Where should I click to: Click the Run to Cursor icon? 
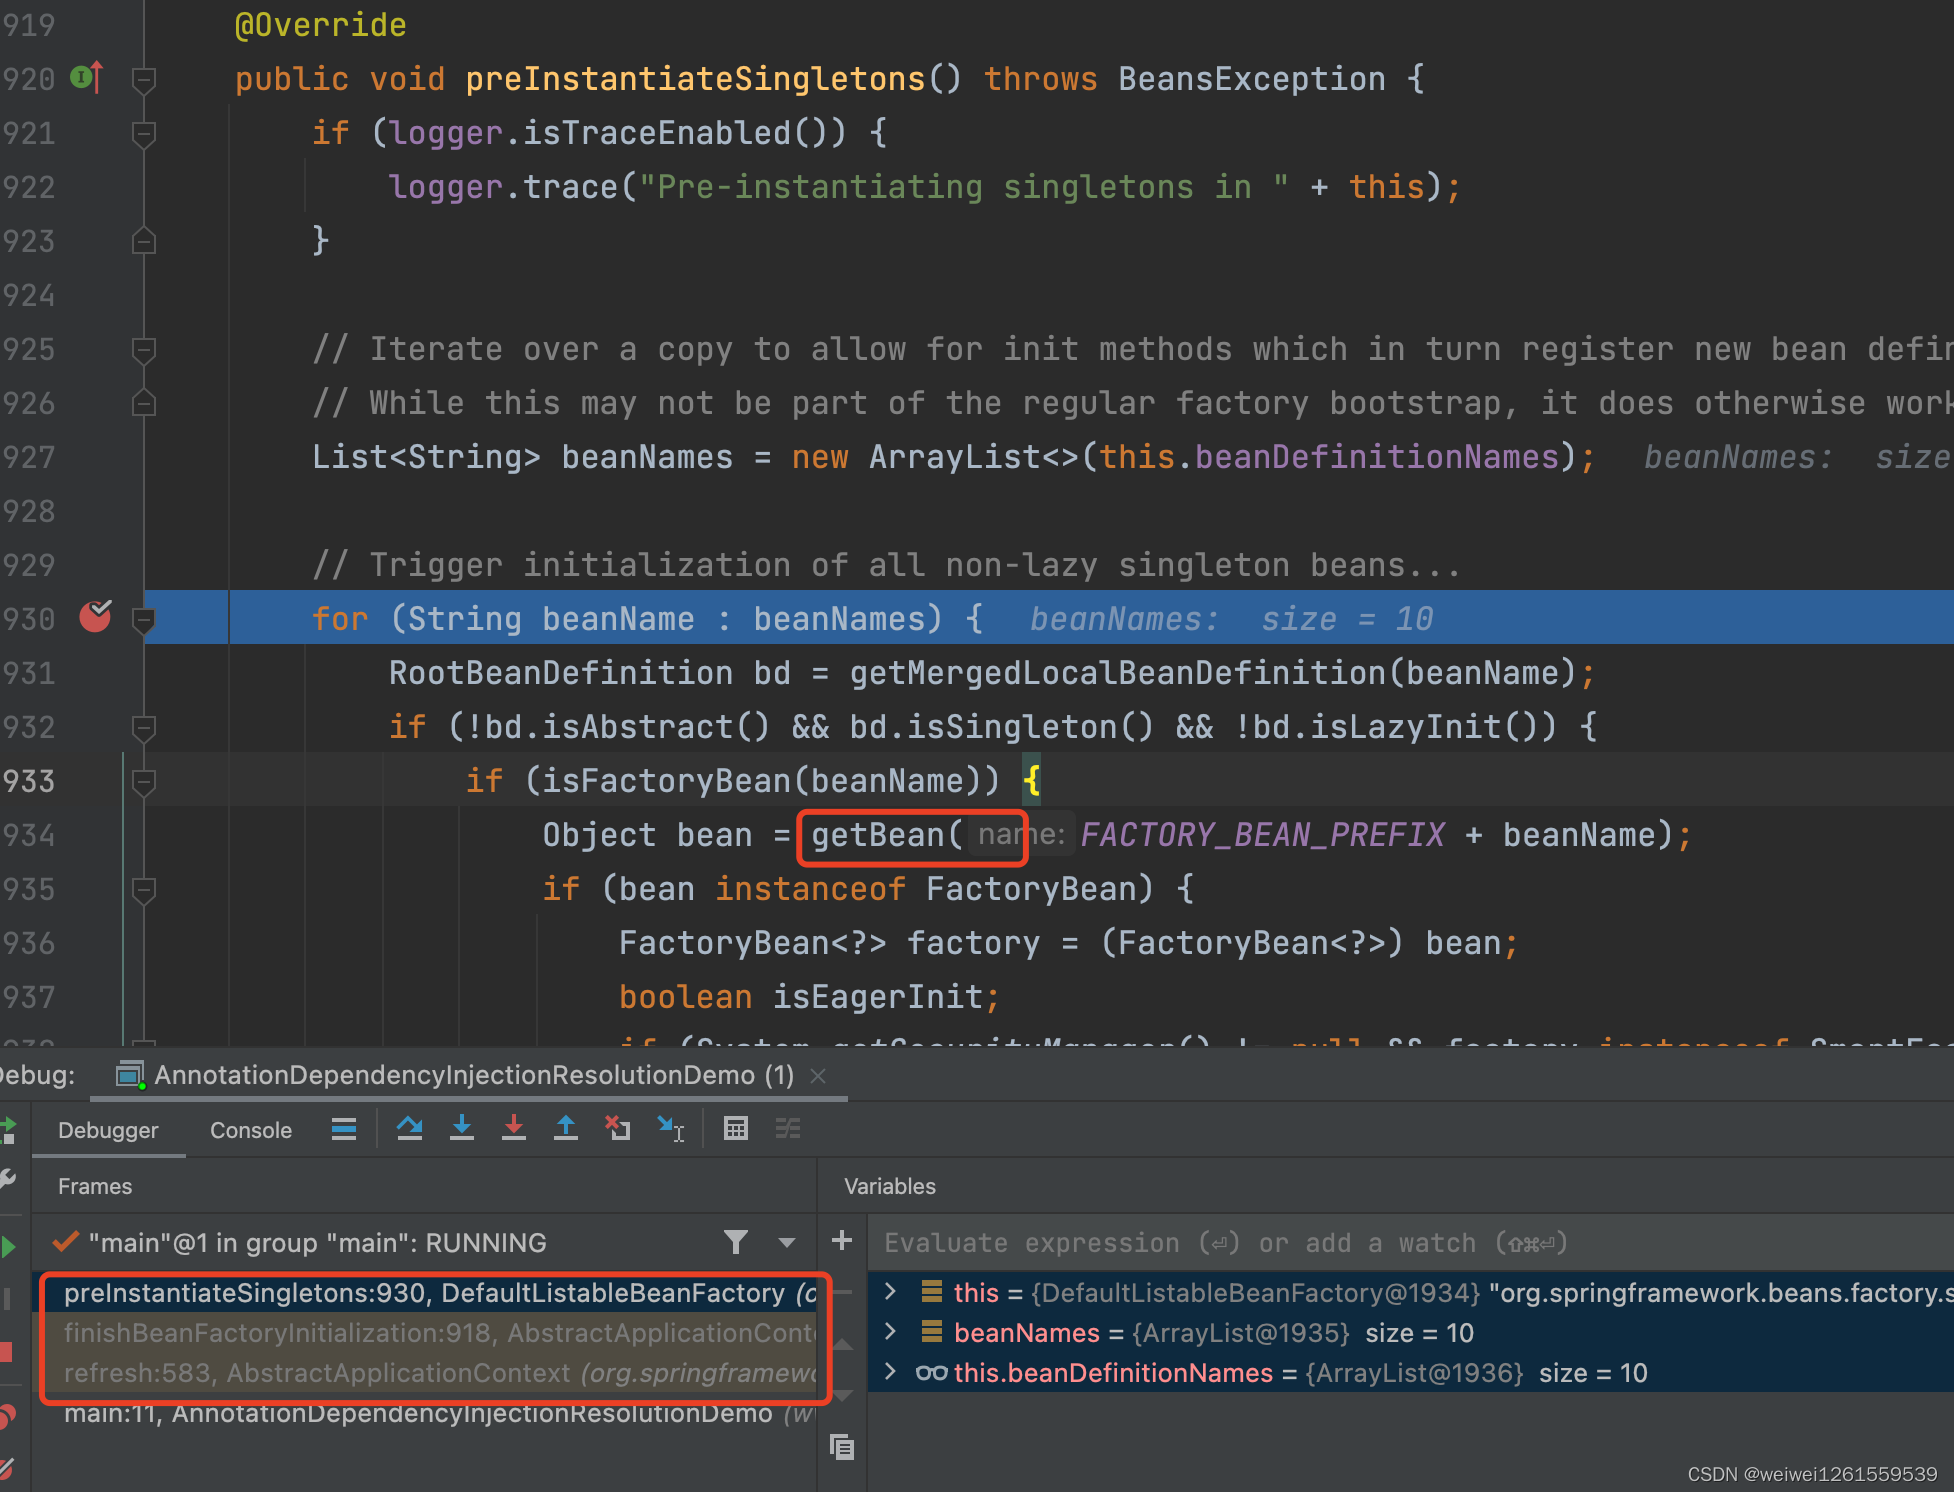[671, 1129]
